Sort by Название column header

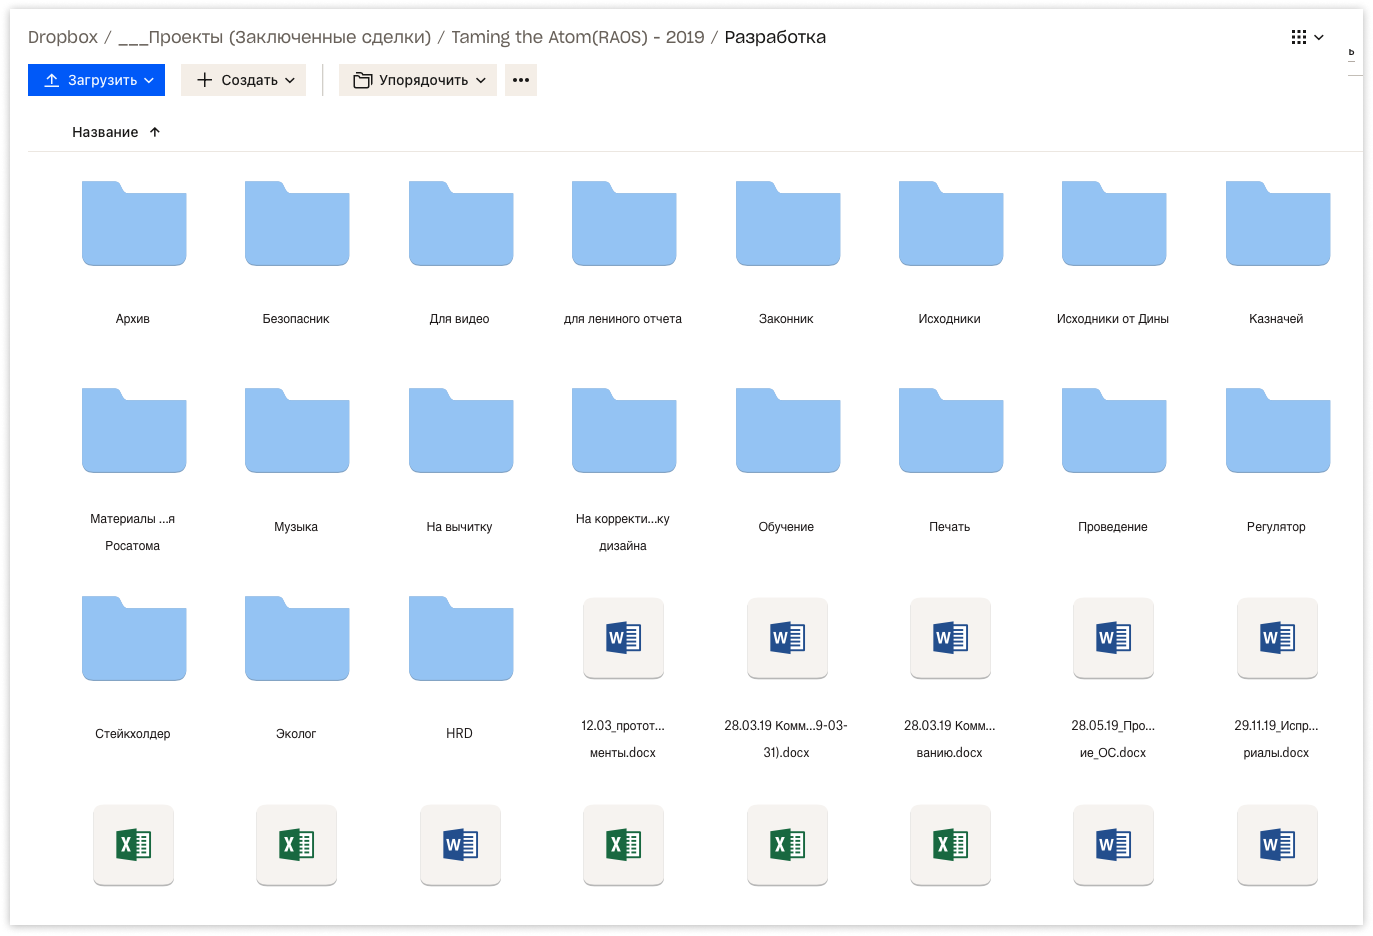coord(116,132)
